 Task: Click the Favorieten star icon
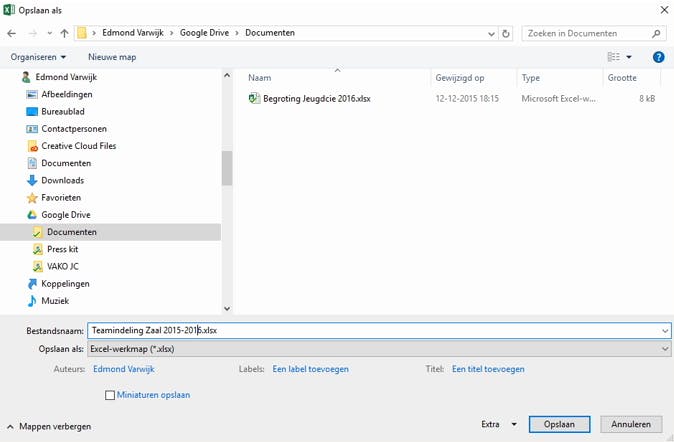point(32,198)
